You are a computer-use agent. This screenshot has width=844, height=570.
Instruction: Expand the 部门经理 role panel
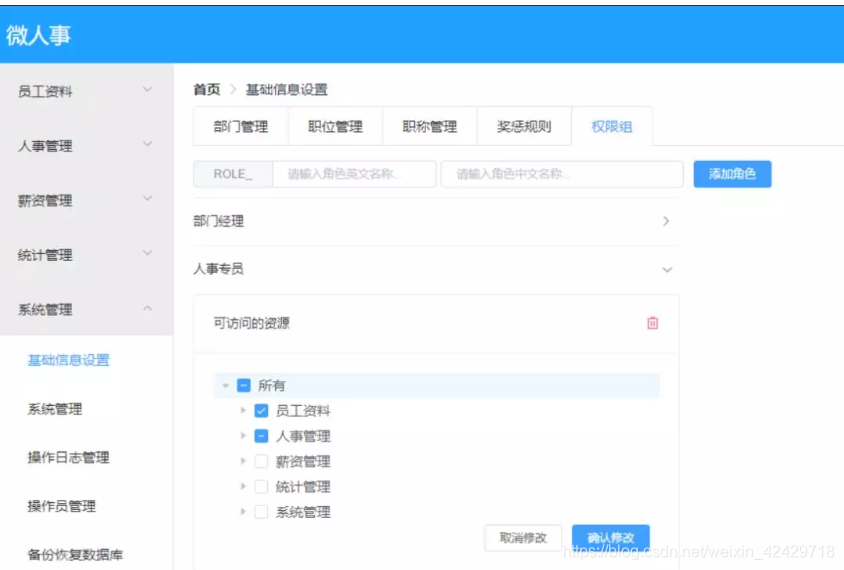click(x=436, y=221)
